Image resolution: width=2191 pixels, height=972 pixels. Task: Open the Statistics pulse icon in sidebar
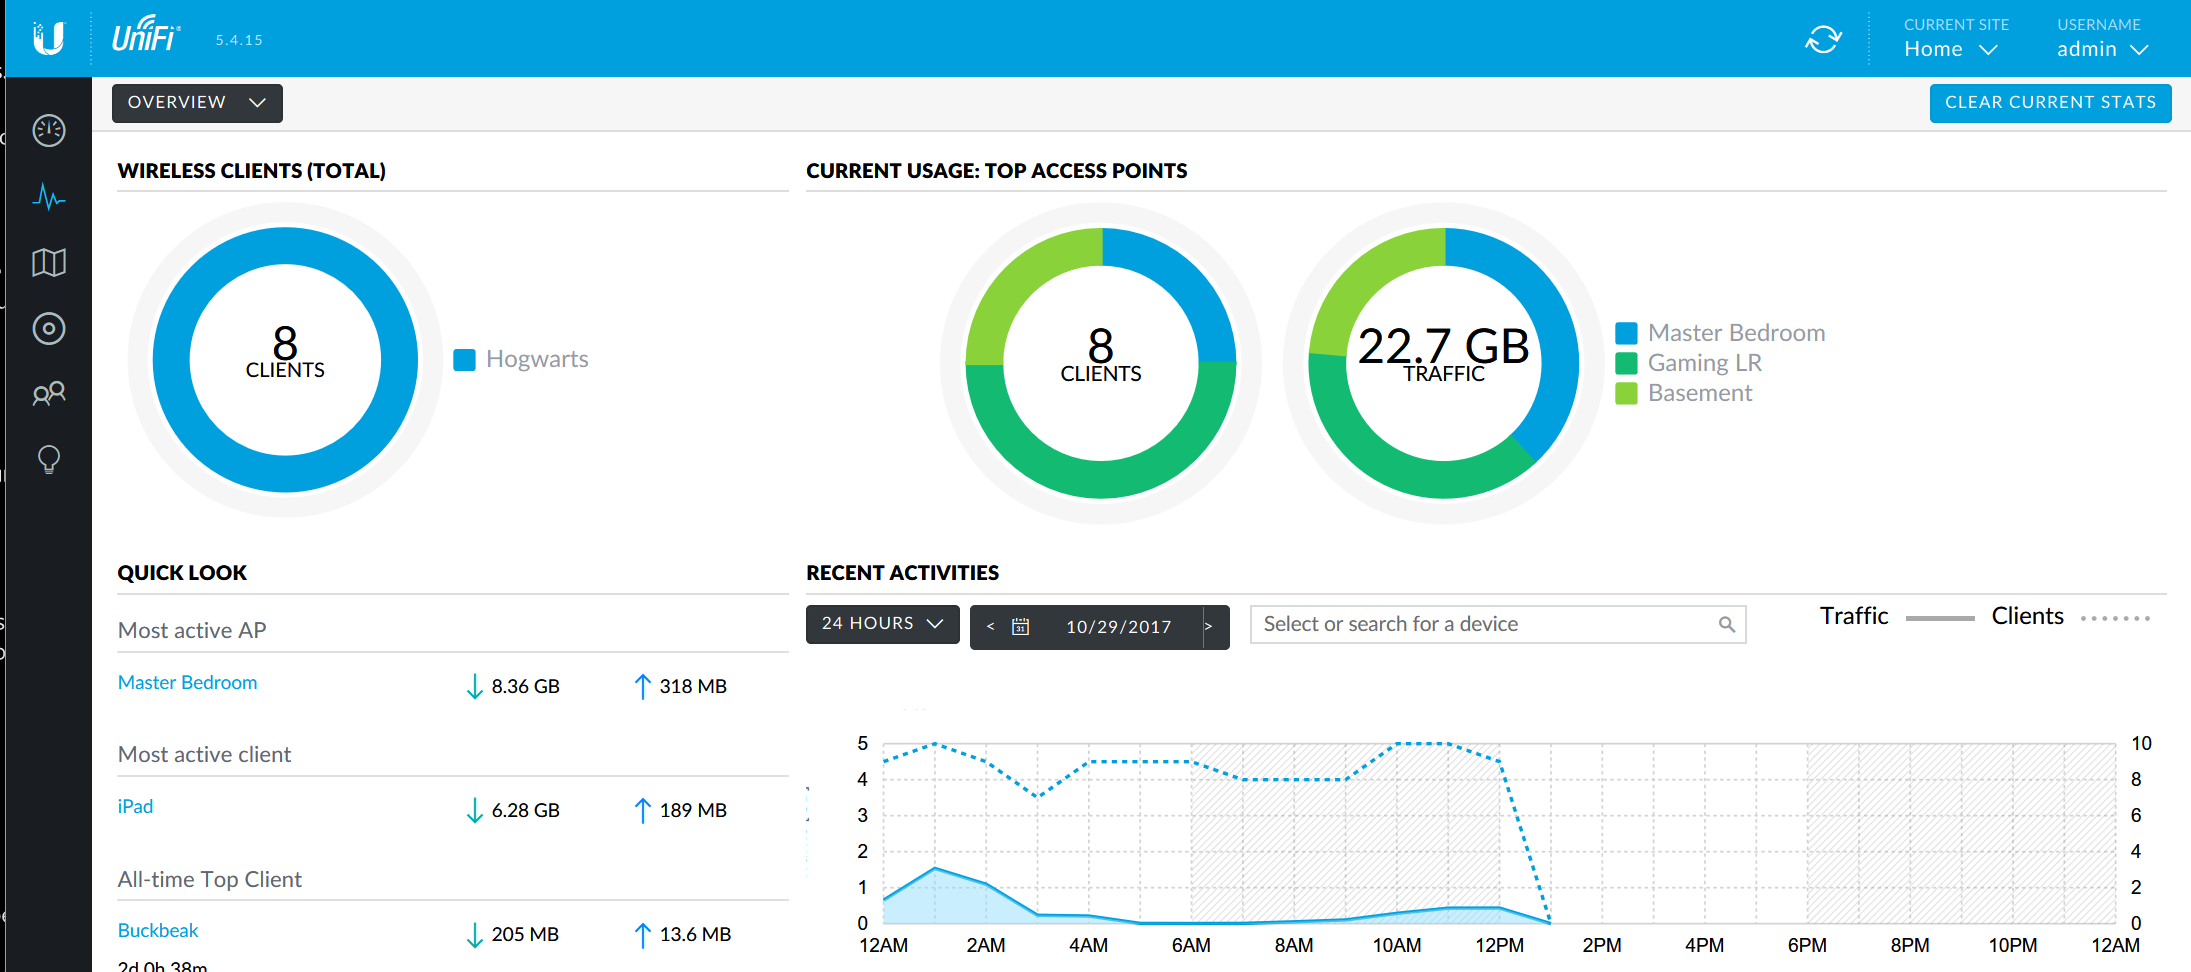tap(48, 197)
